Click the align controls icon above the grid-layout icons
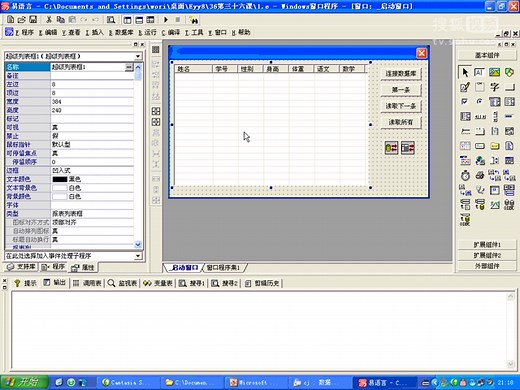The width and height of the screenshot is (520, 390). pyautogui.click(x=156, y=50)
